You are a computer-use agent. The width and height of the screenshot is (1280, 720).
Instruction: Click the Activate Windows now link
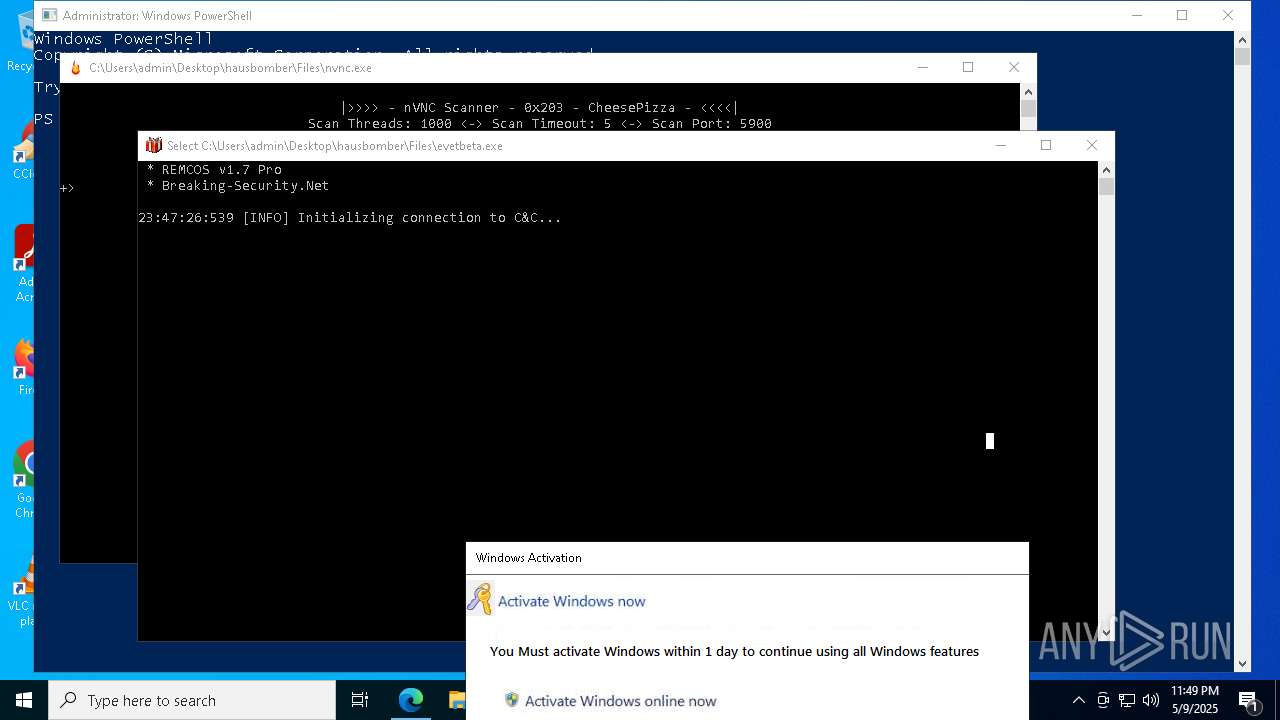(x=571, y=601)
